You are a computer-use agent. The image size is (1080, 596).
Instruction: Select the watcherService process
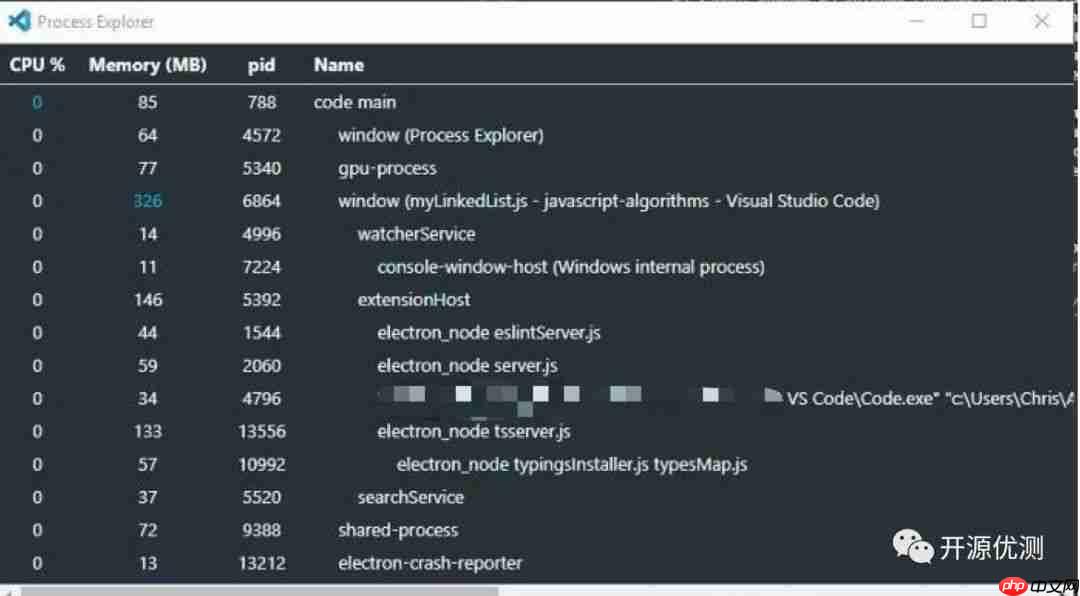[x=416, y=234]
